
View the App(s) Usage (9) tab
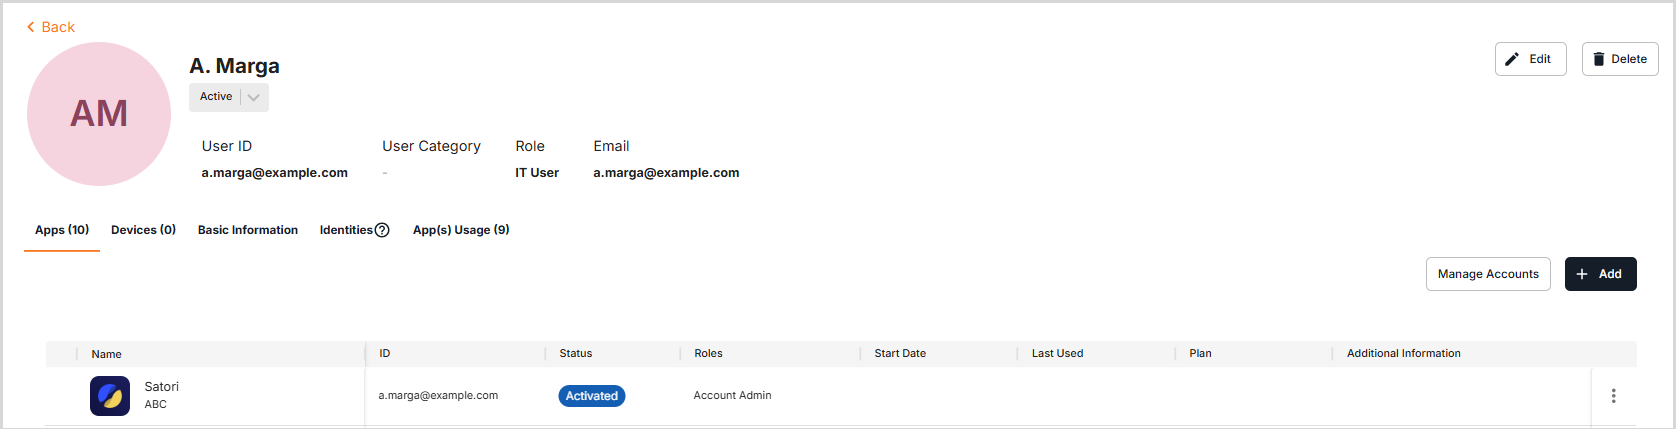click(x=461, y=230)
